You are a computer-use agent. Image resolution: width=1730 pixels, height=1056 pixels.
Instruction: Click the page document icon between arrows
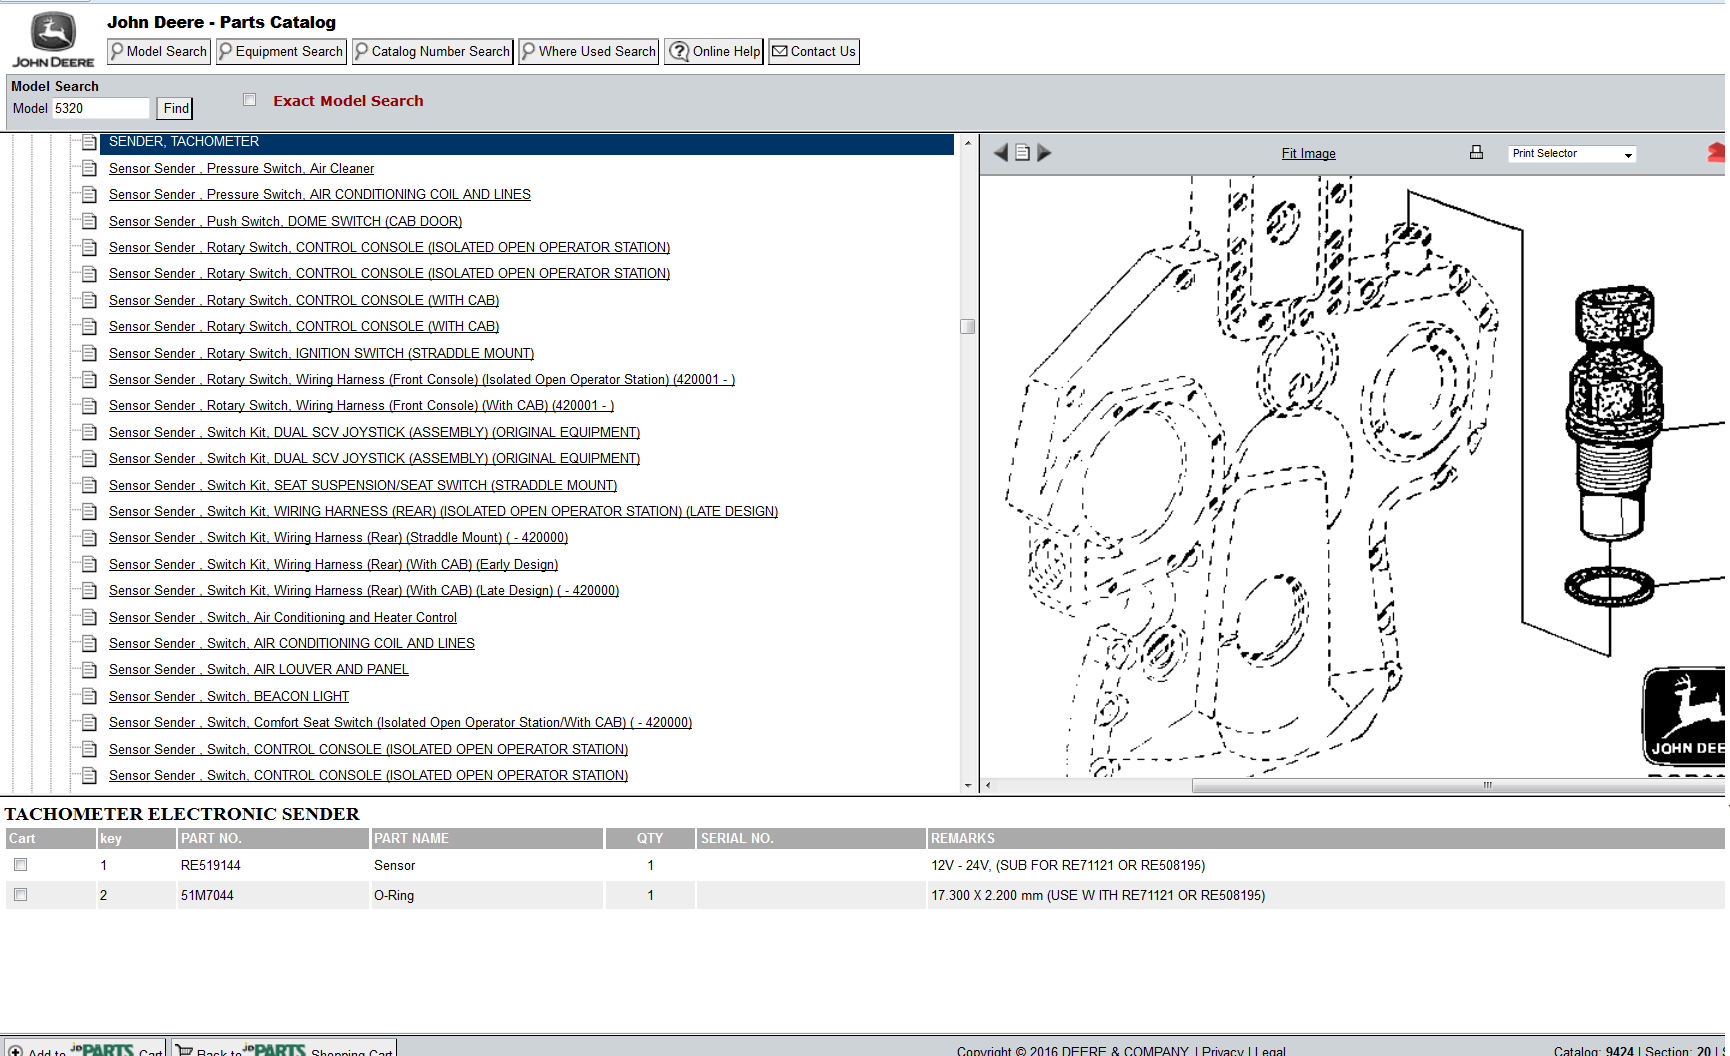click(1022, 153)
